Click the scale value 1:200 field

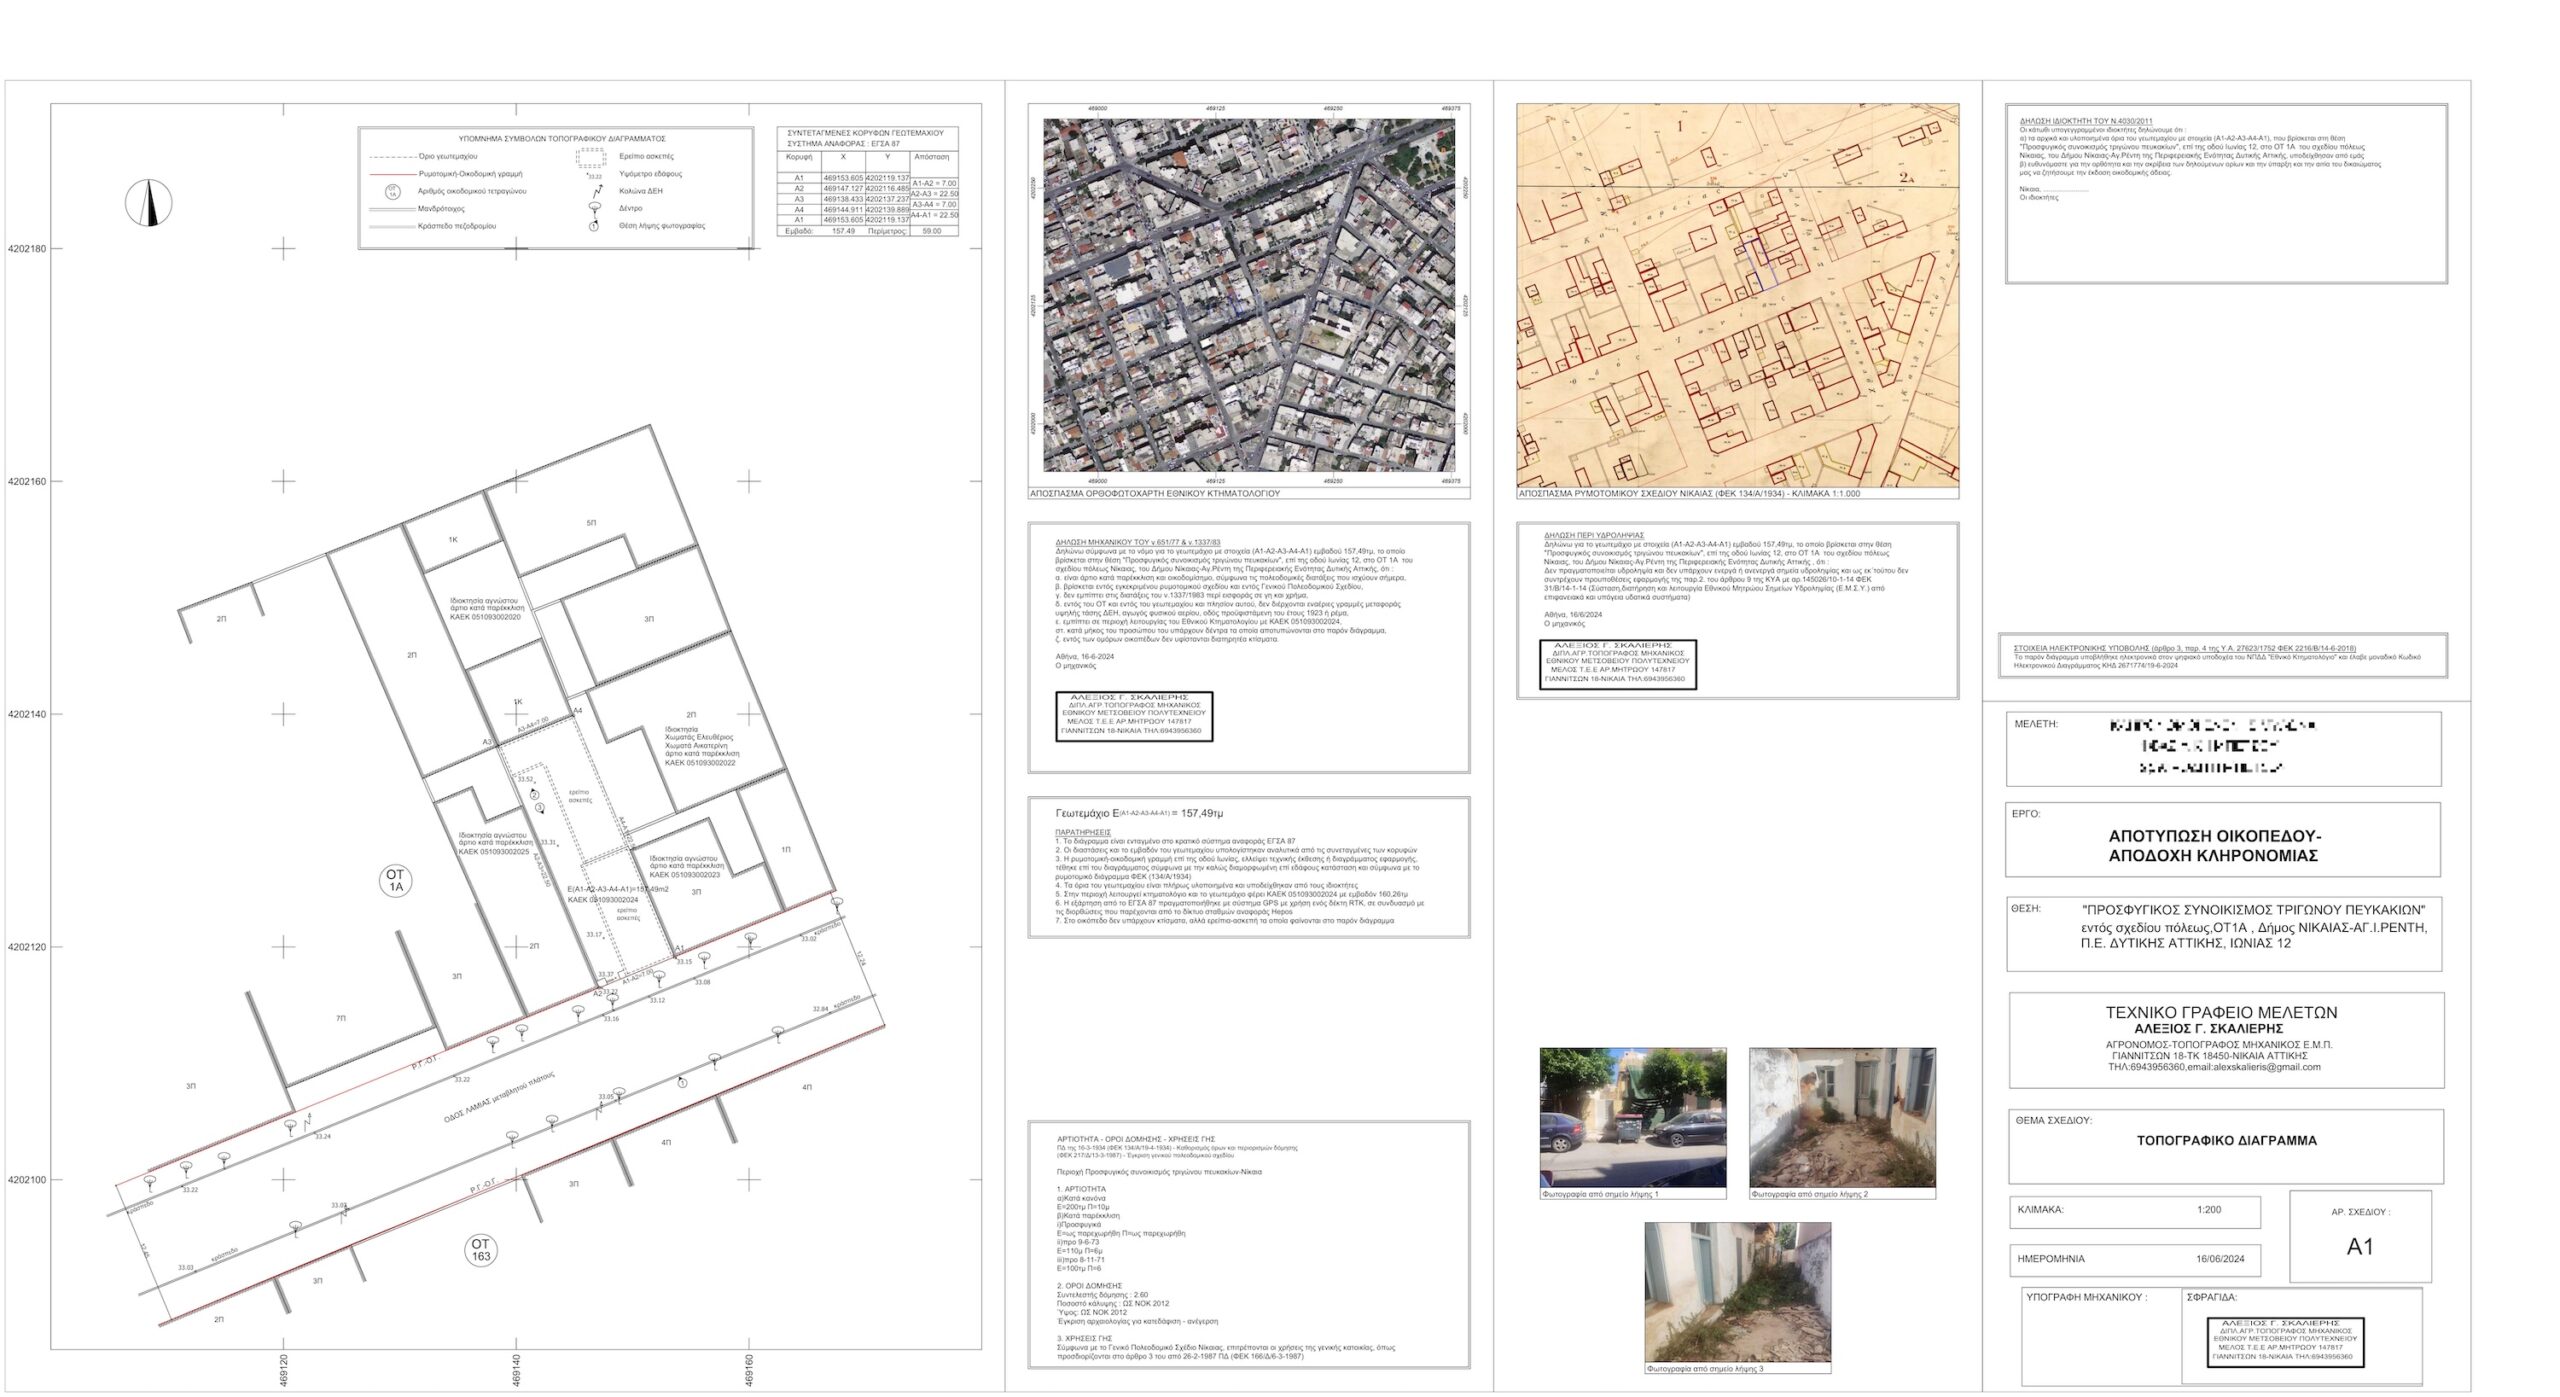pos(2208,1210)
